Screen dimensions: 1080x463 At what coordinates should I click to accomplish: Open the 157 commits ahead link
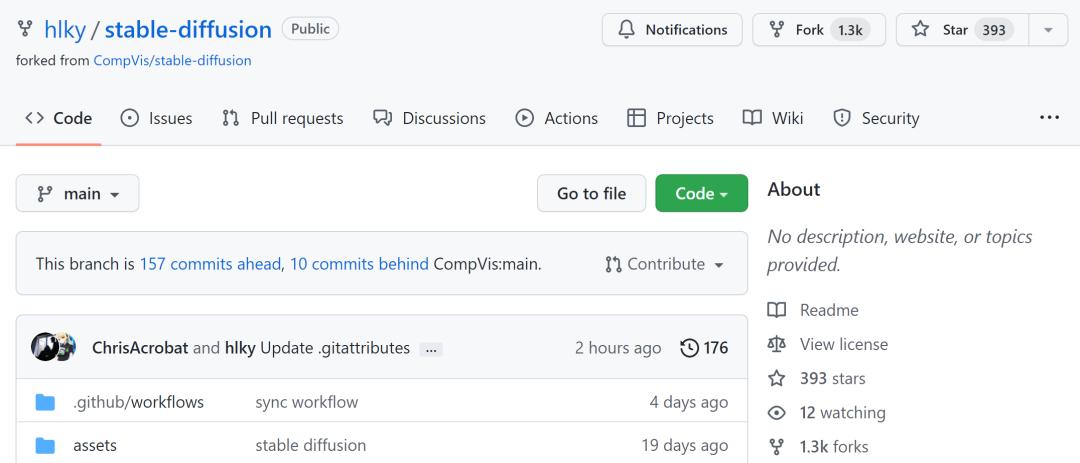[210, 264]
